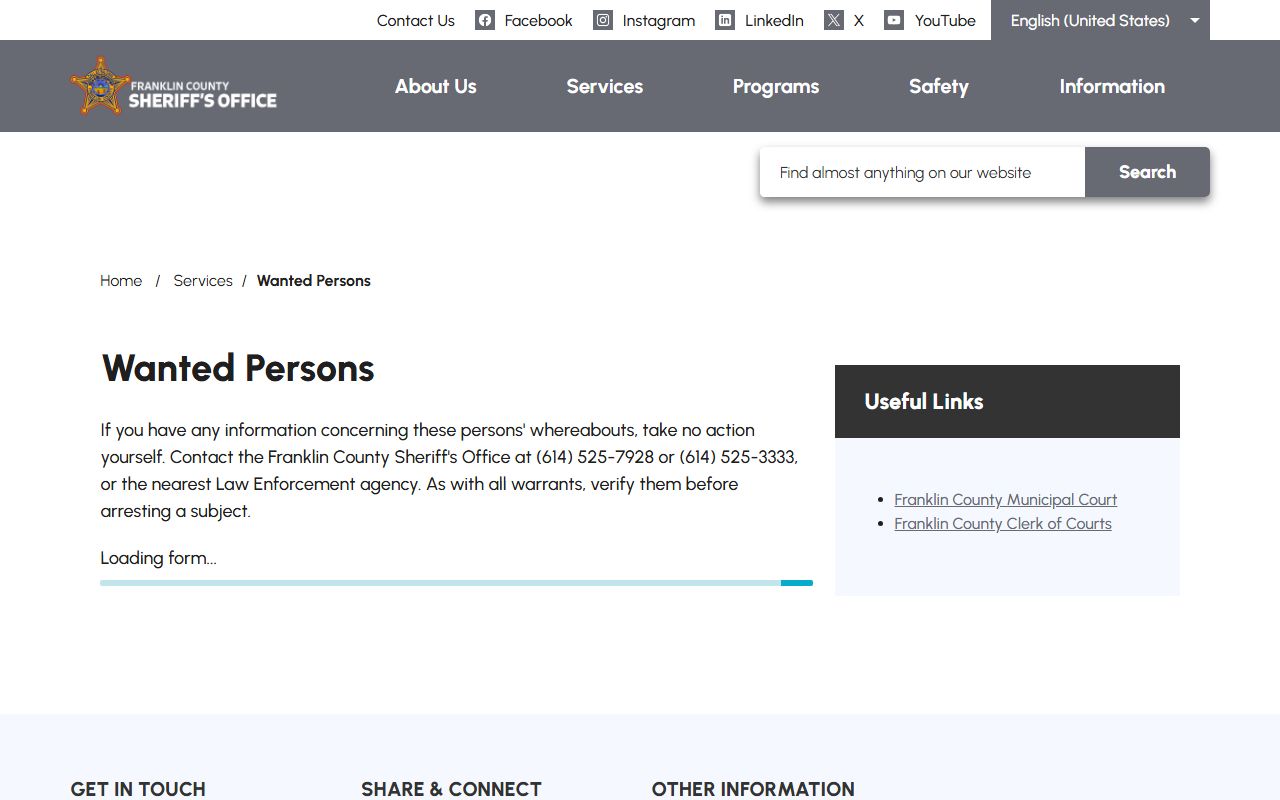Open the Instagram icon link
1280x800 pixels.
click(603, 20)
